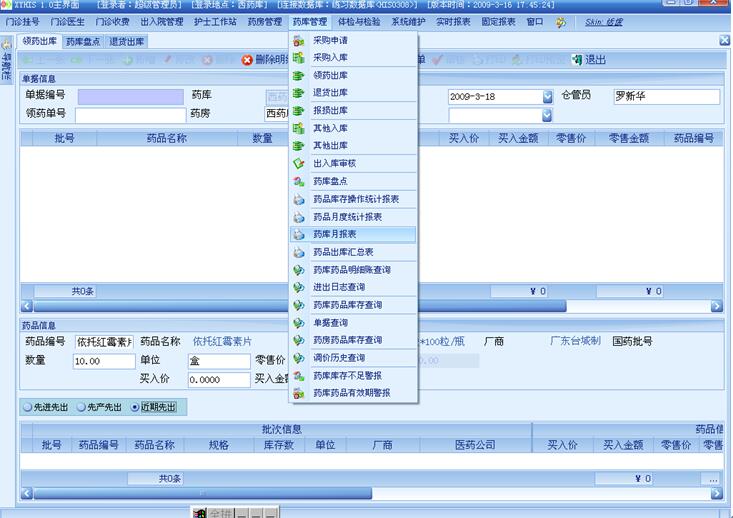
Task: Click the 单据编号 input field
Action: point(130,97)
